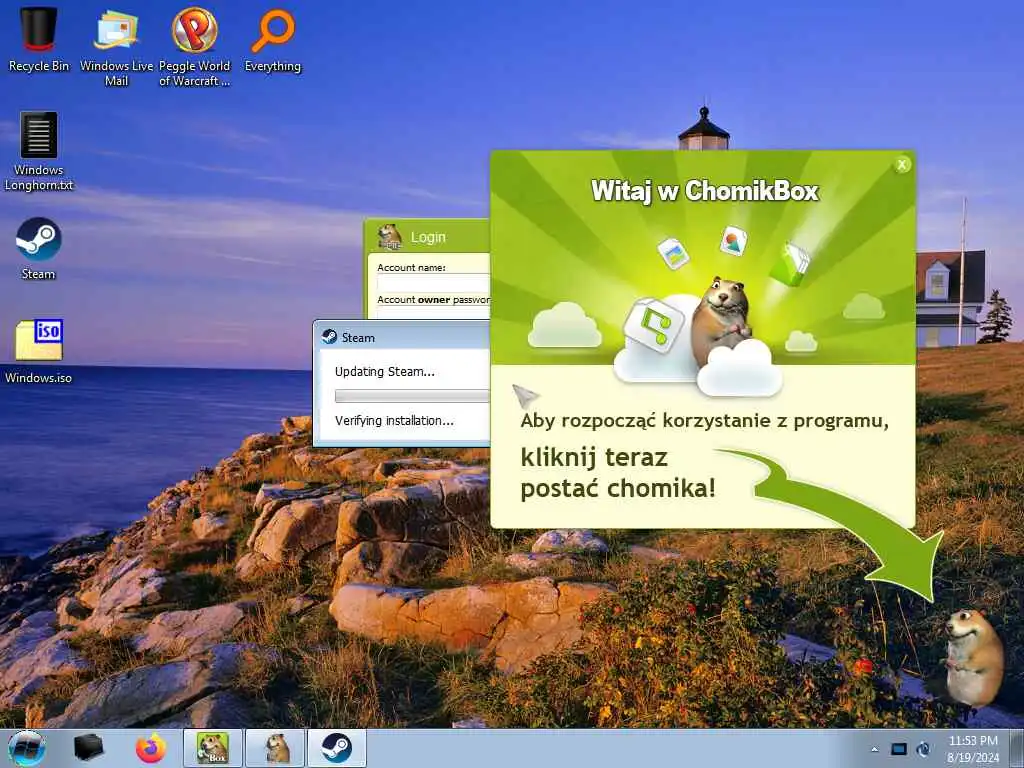Click "Updating Steam..." label
The image size is (1024, 768).
pos(385,372)
